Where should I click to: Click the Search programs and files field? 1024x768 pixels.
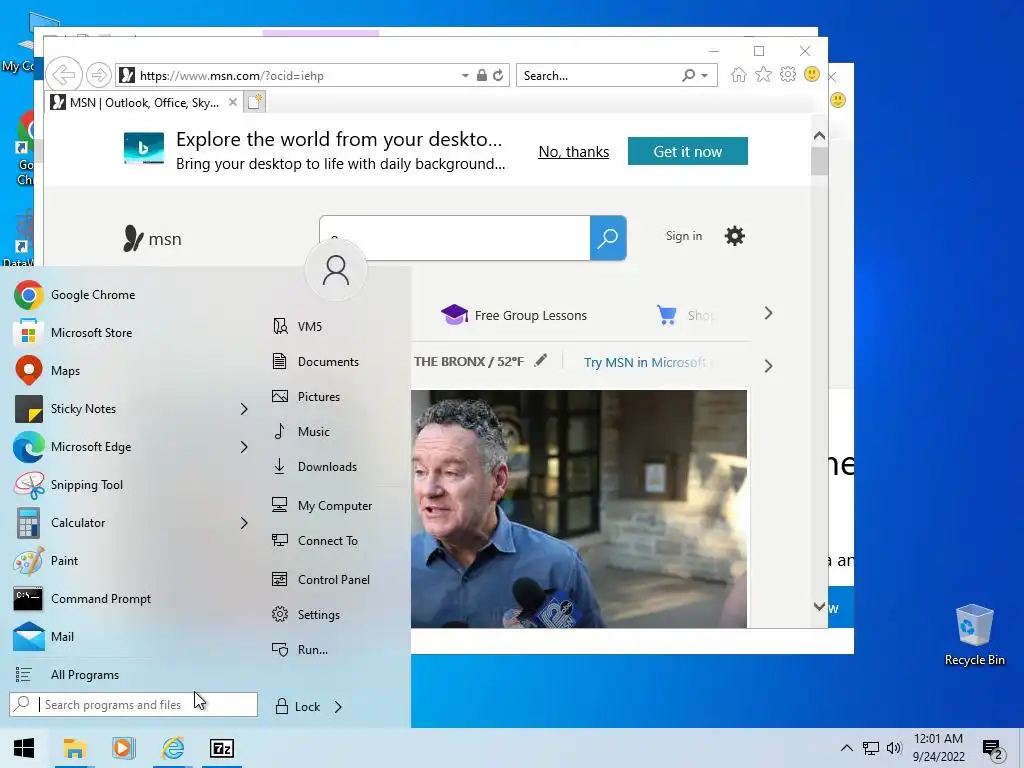pos(133,705)
